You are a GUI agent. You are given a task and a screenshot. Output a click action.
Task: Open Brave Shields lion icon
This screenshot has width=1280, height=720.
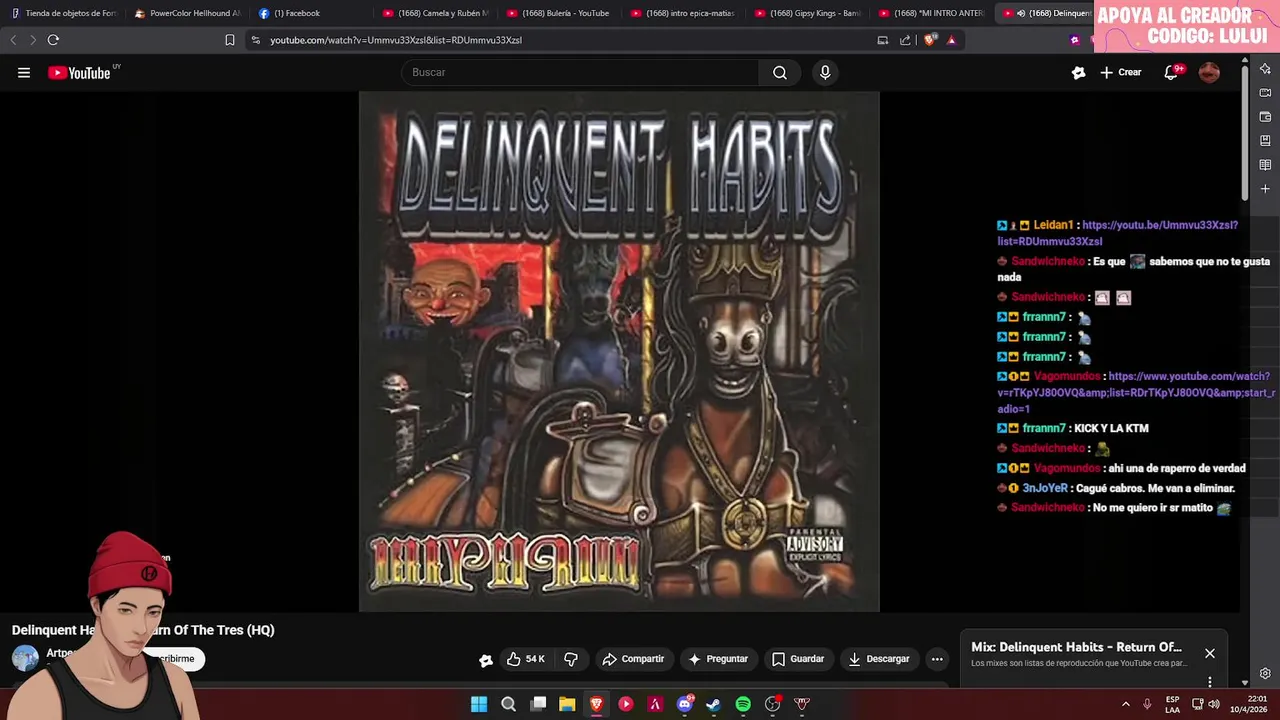click(x=930, y=40)
